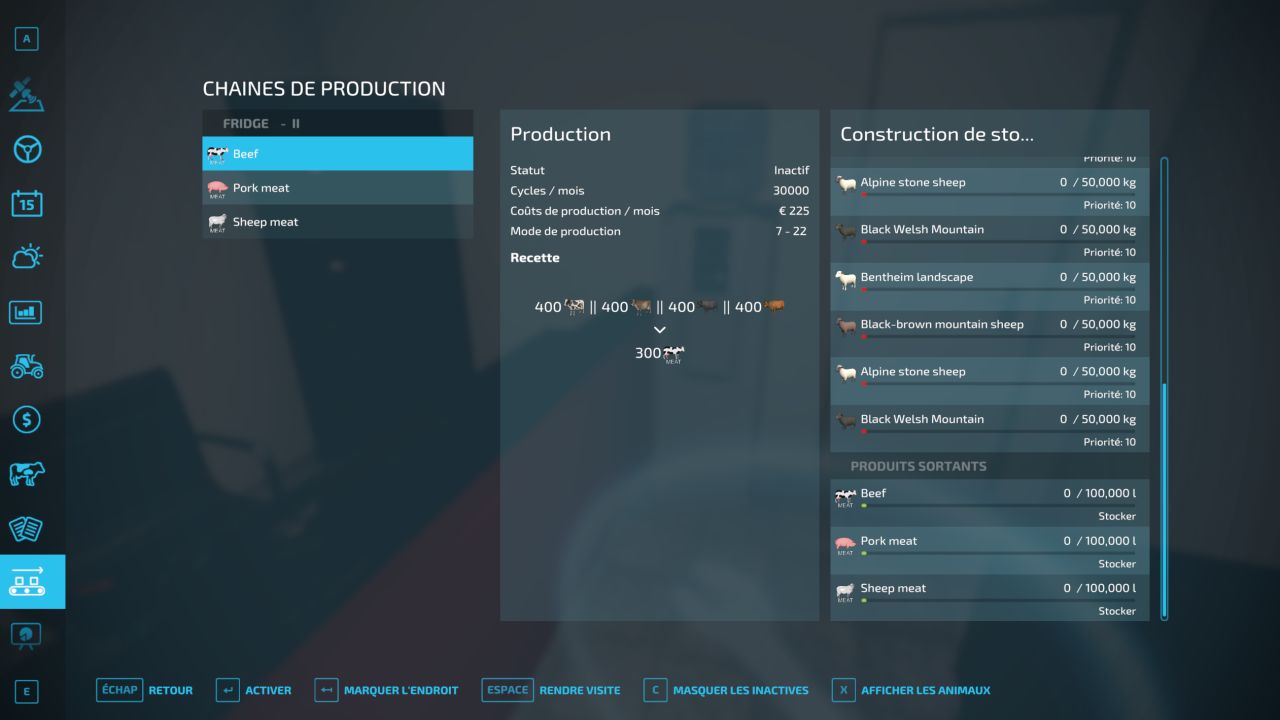Toggle the Stocker mode for outgoing Sheep meat
This screenshot has height=720, width=1280.
click(x=1117, y=611)
